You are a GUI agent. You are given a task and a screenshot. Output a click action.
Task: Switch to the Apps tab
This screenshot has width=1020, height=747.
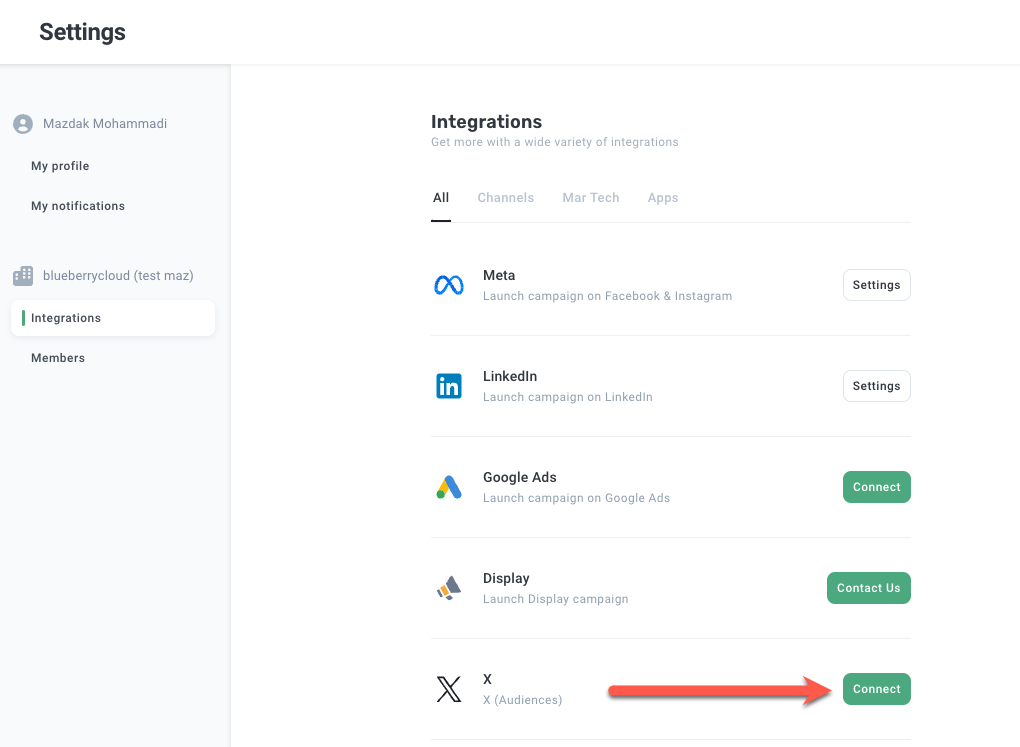point(662,198)
